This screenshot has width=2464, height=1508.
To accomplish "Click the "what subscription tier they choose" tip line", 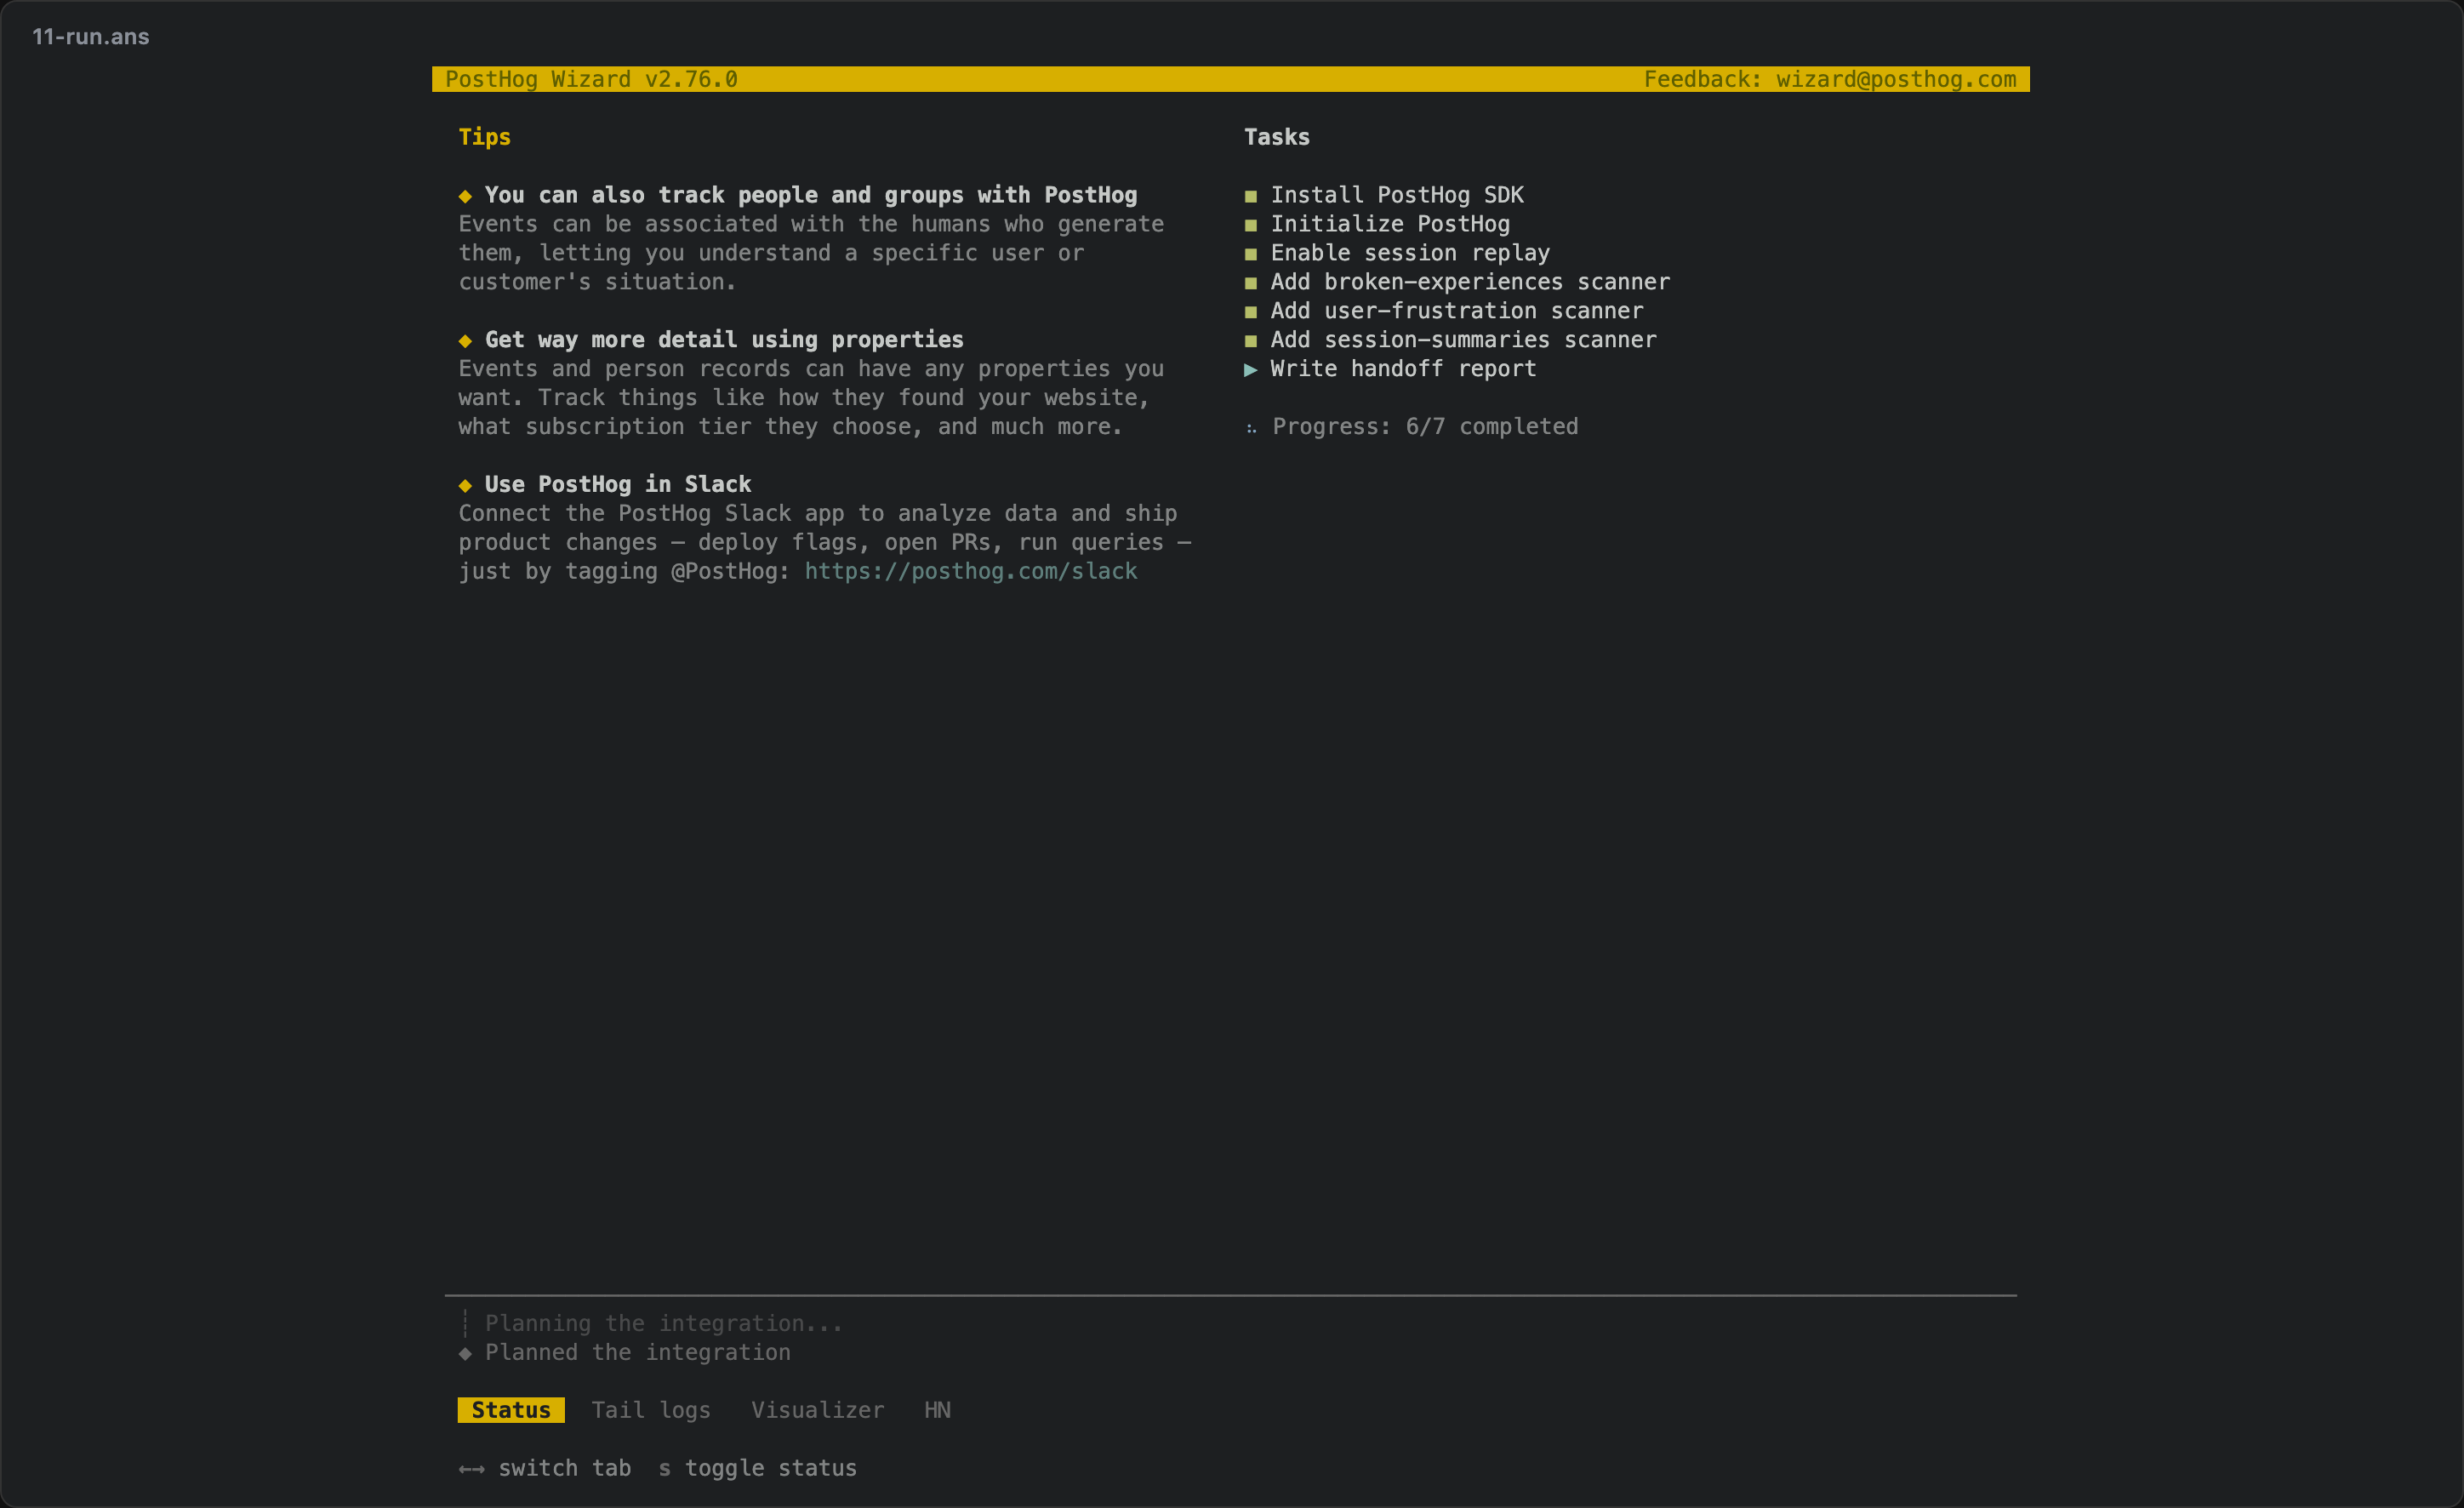I will click(x=790, y=427).
